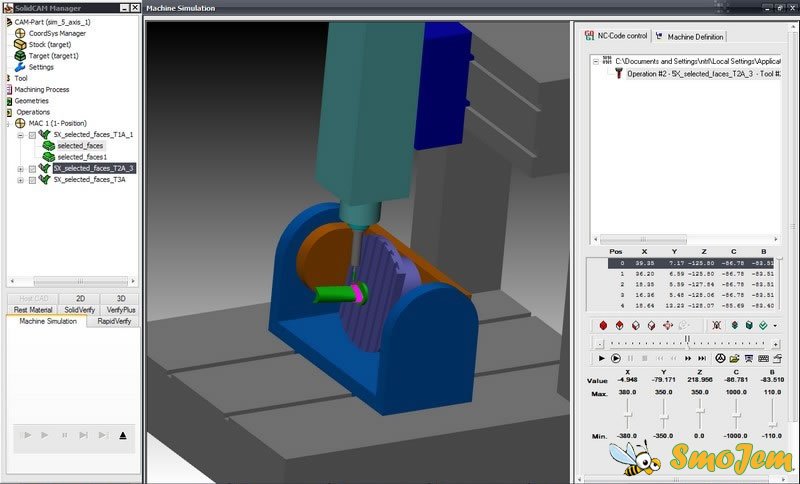Viewport: 800px width, 484px height.
Task: Click the red four-arrow move icon
Action: click(667, 325)
